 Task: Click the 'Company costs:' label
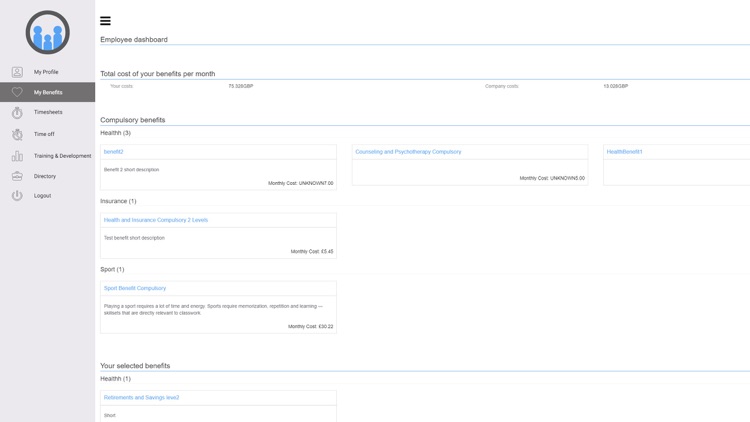(x=502, y=86)
